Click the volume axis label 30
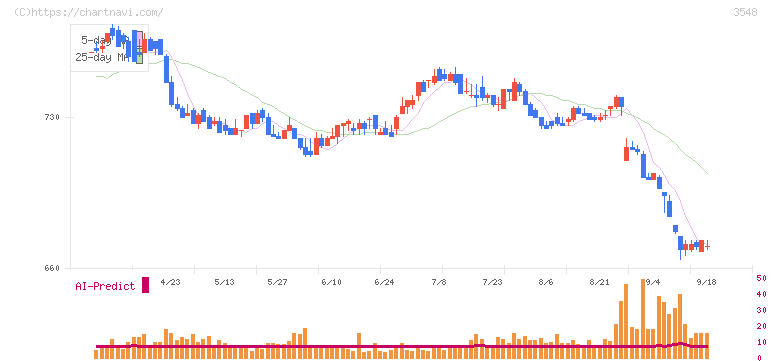 click(x=761, y=310)
